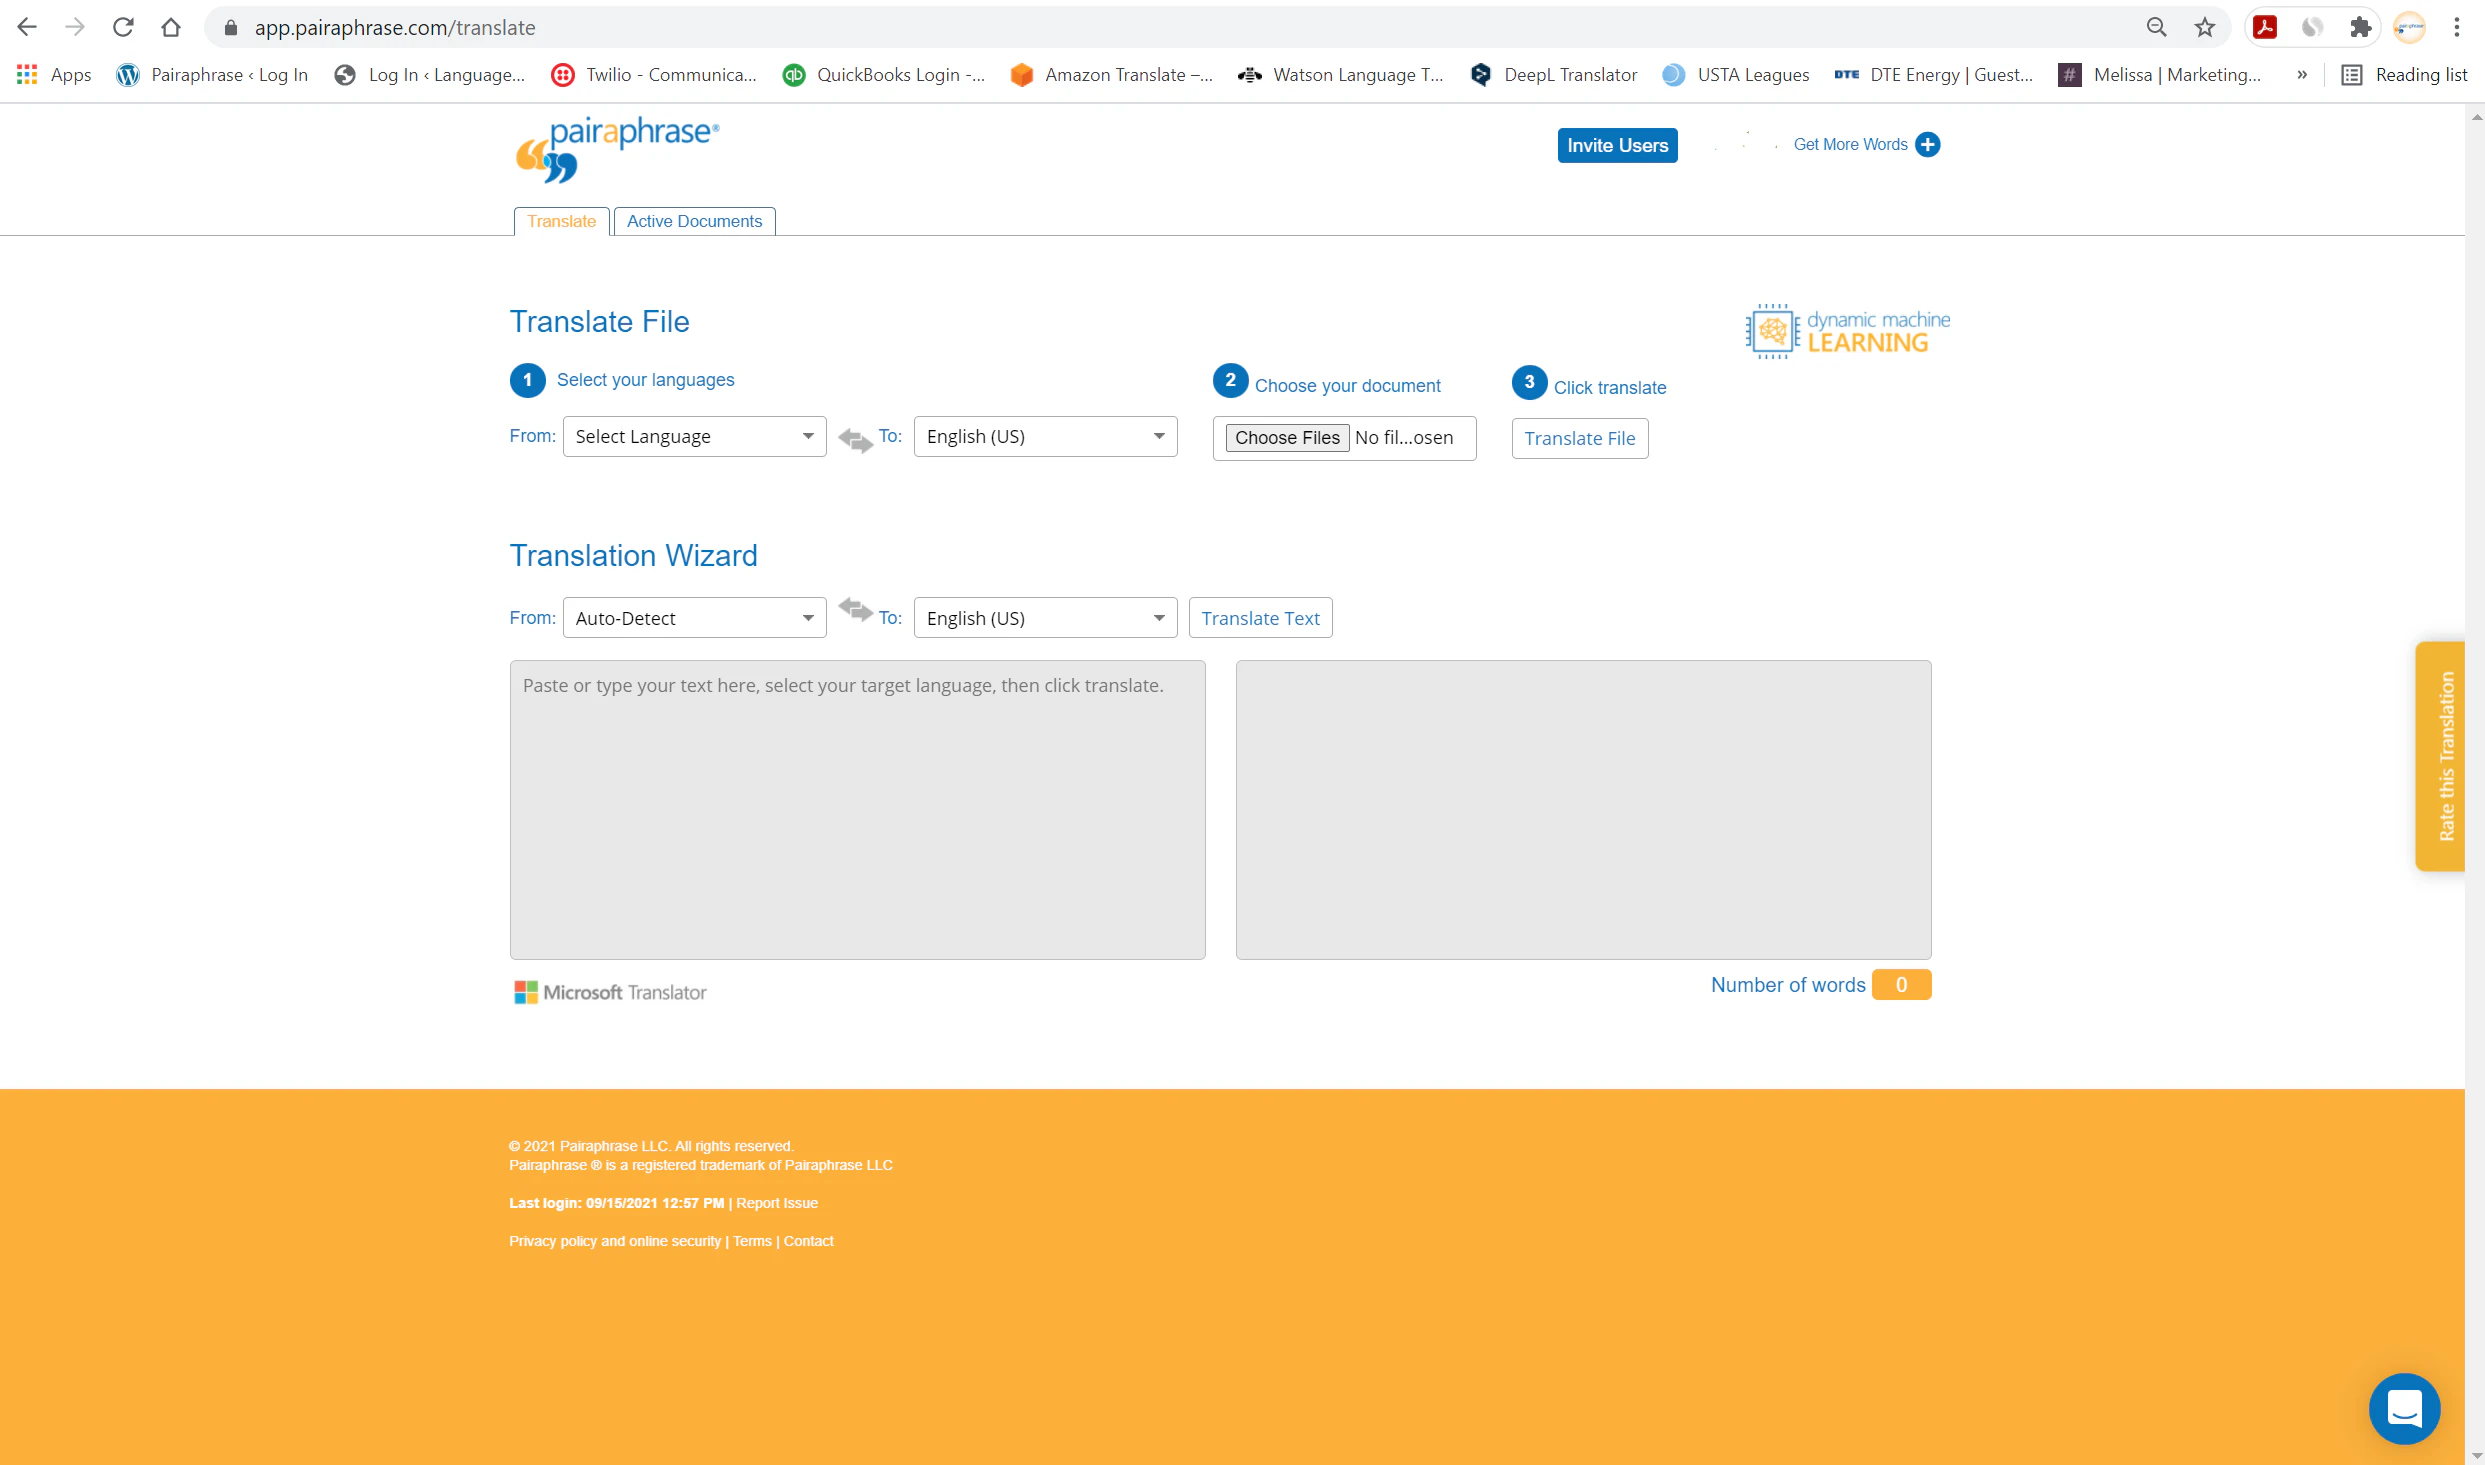Click the grey circular extension icon

(2313, 27)
